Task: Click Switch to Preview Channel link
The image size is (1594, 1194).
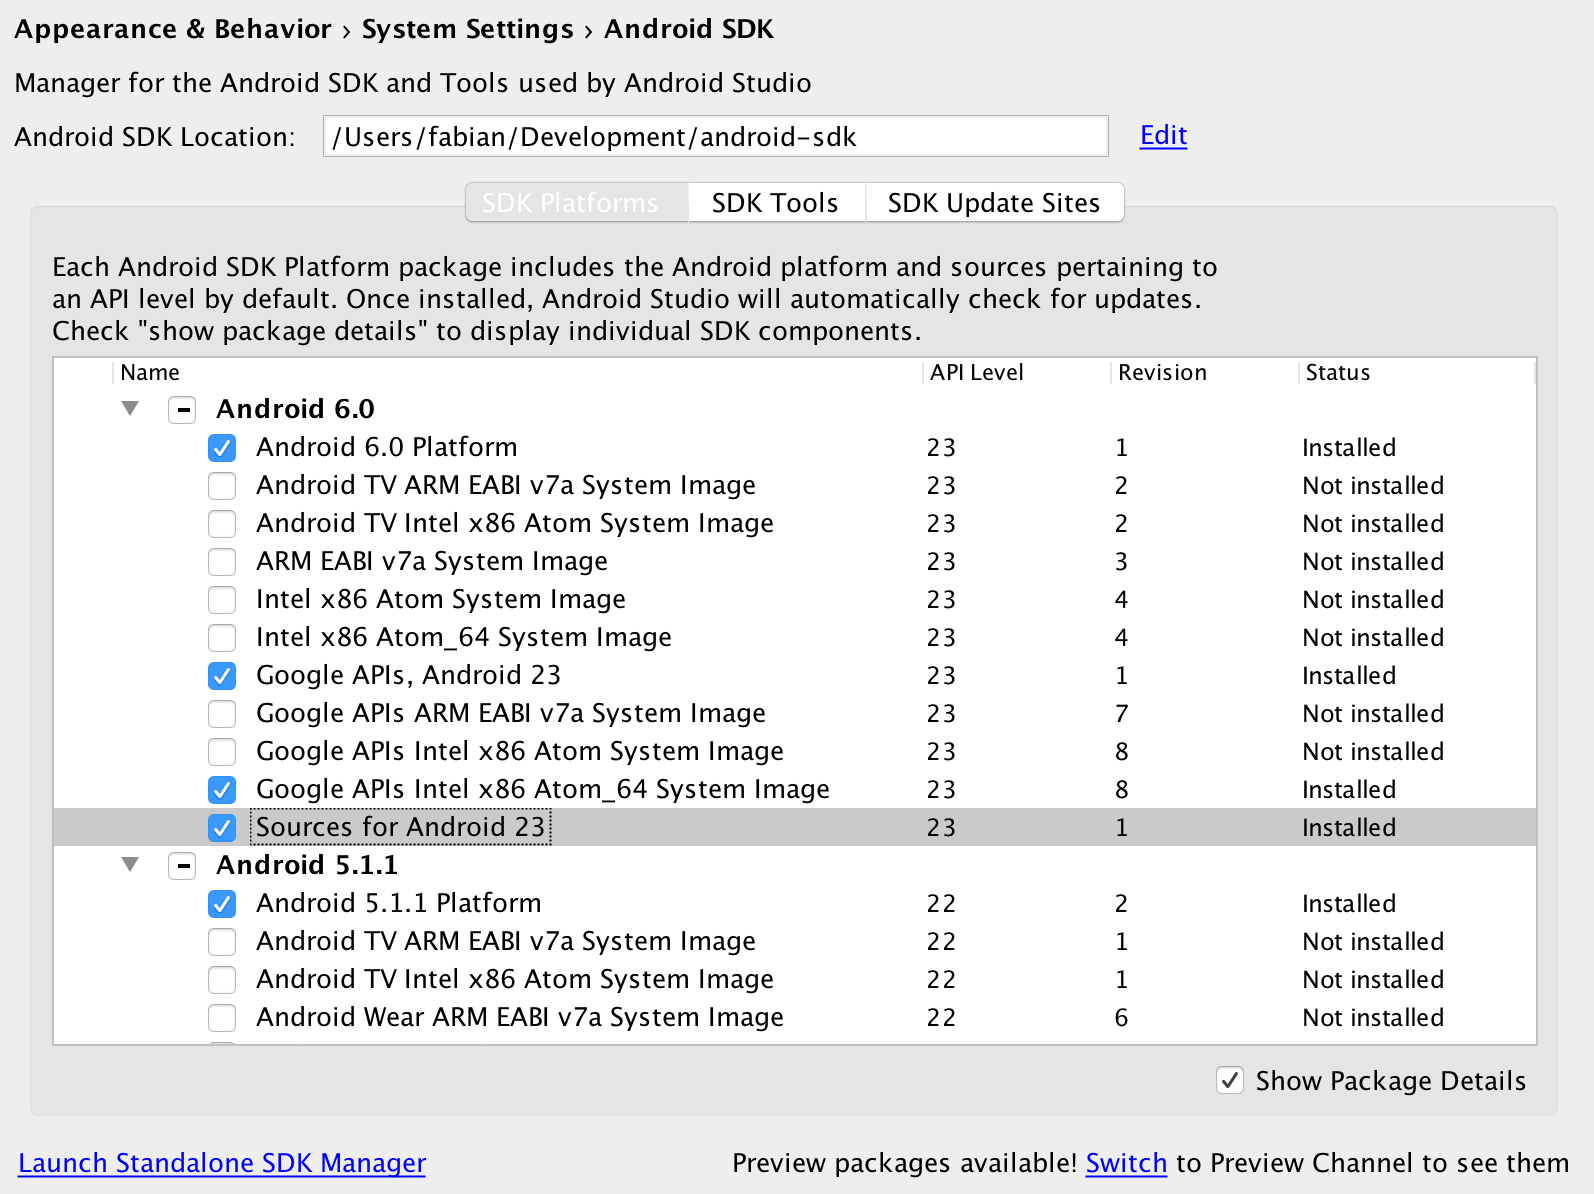Action: pos(1126,1163)
